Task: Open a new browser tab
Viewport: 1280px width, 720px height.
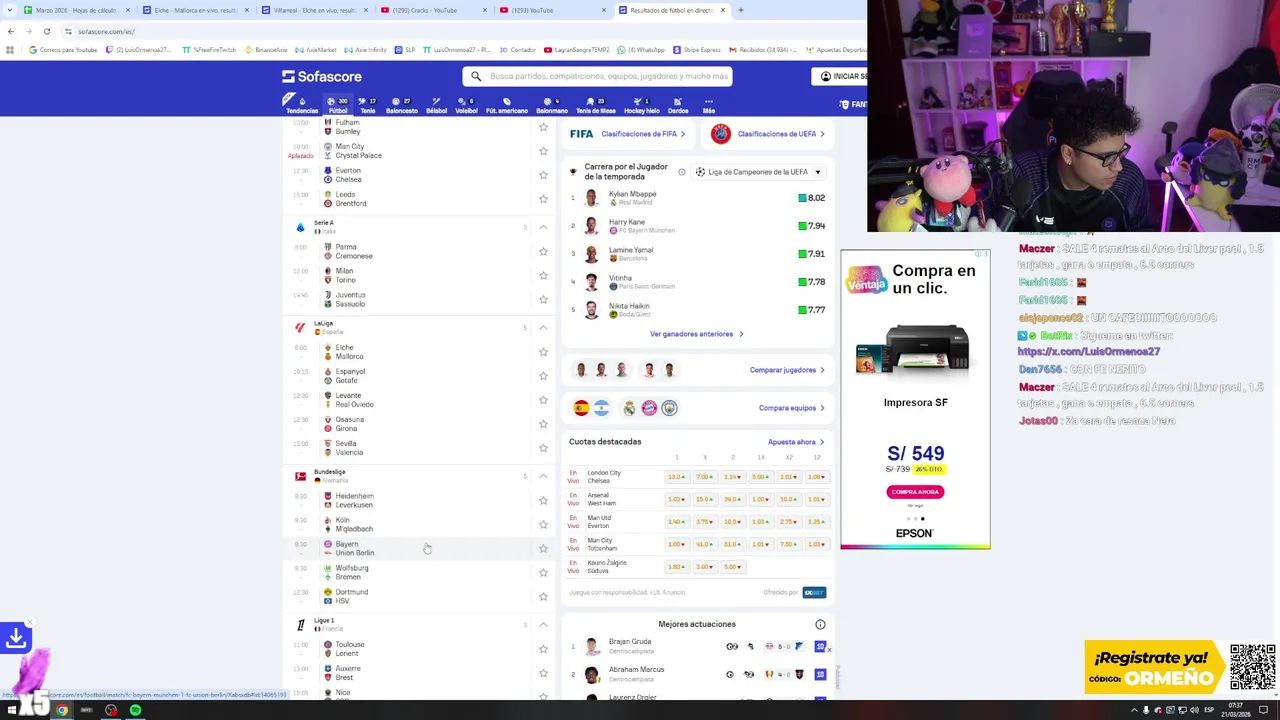Action: coord(740,10)
